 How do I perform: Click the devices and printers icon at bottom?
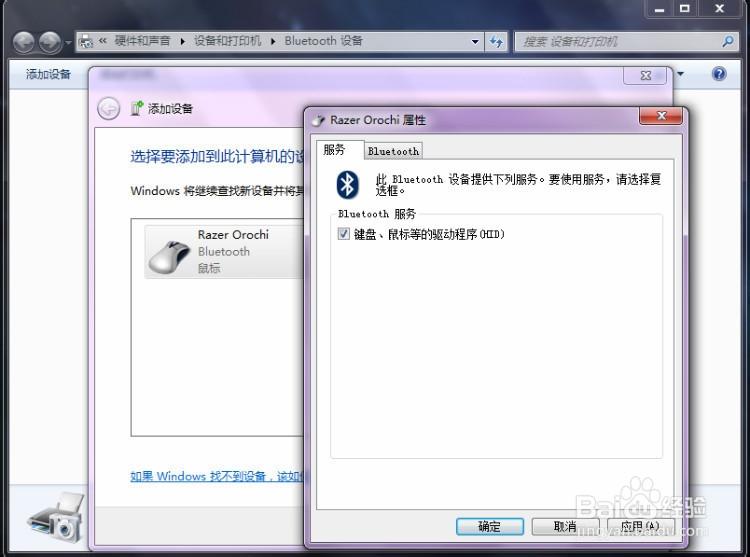point(56,518)
